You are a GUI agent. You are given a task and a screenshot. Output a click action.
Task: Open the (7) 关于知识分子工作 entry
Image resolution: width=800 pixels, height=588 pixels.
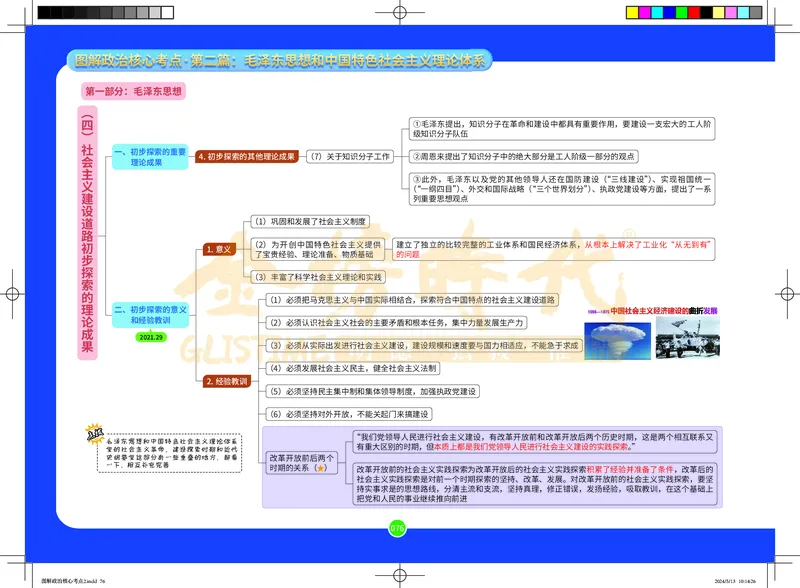tap(349, 155)
